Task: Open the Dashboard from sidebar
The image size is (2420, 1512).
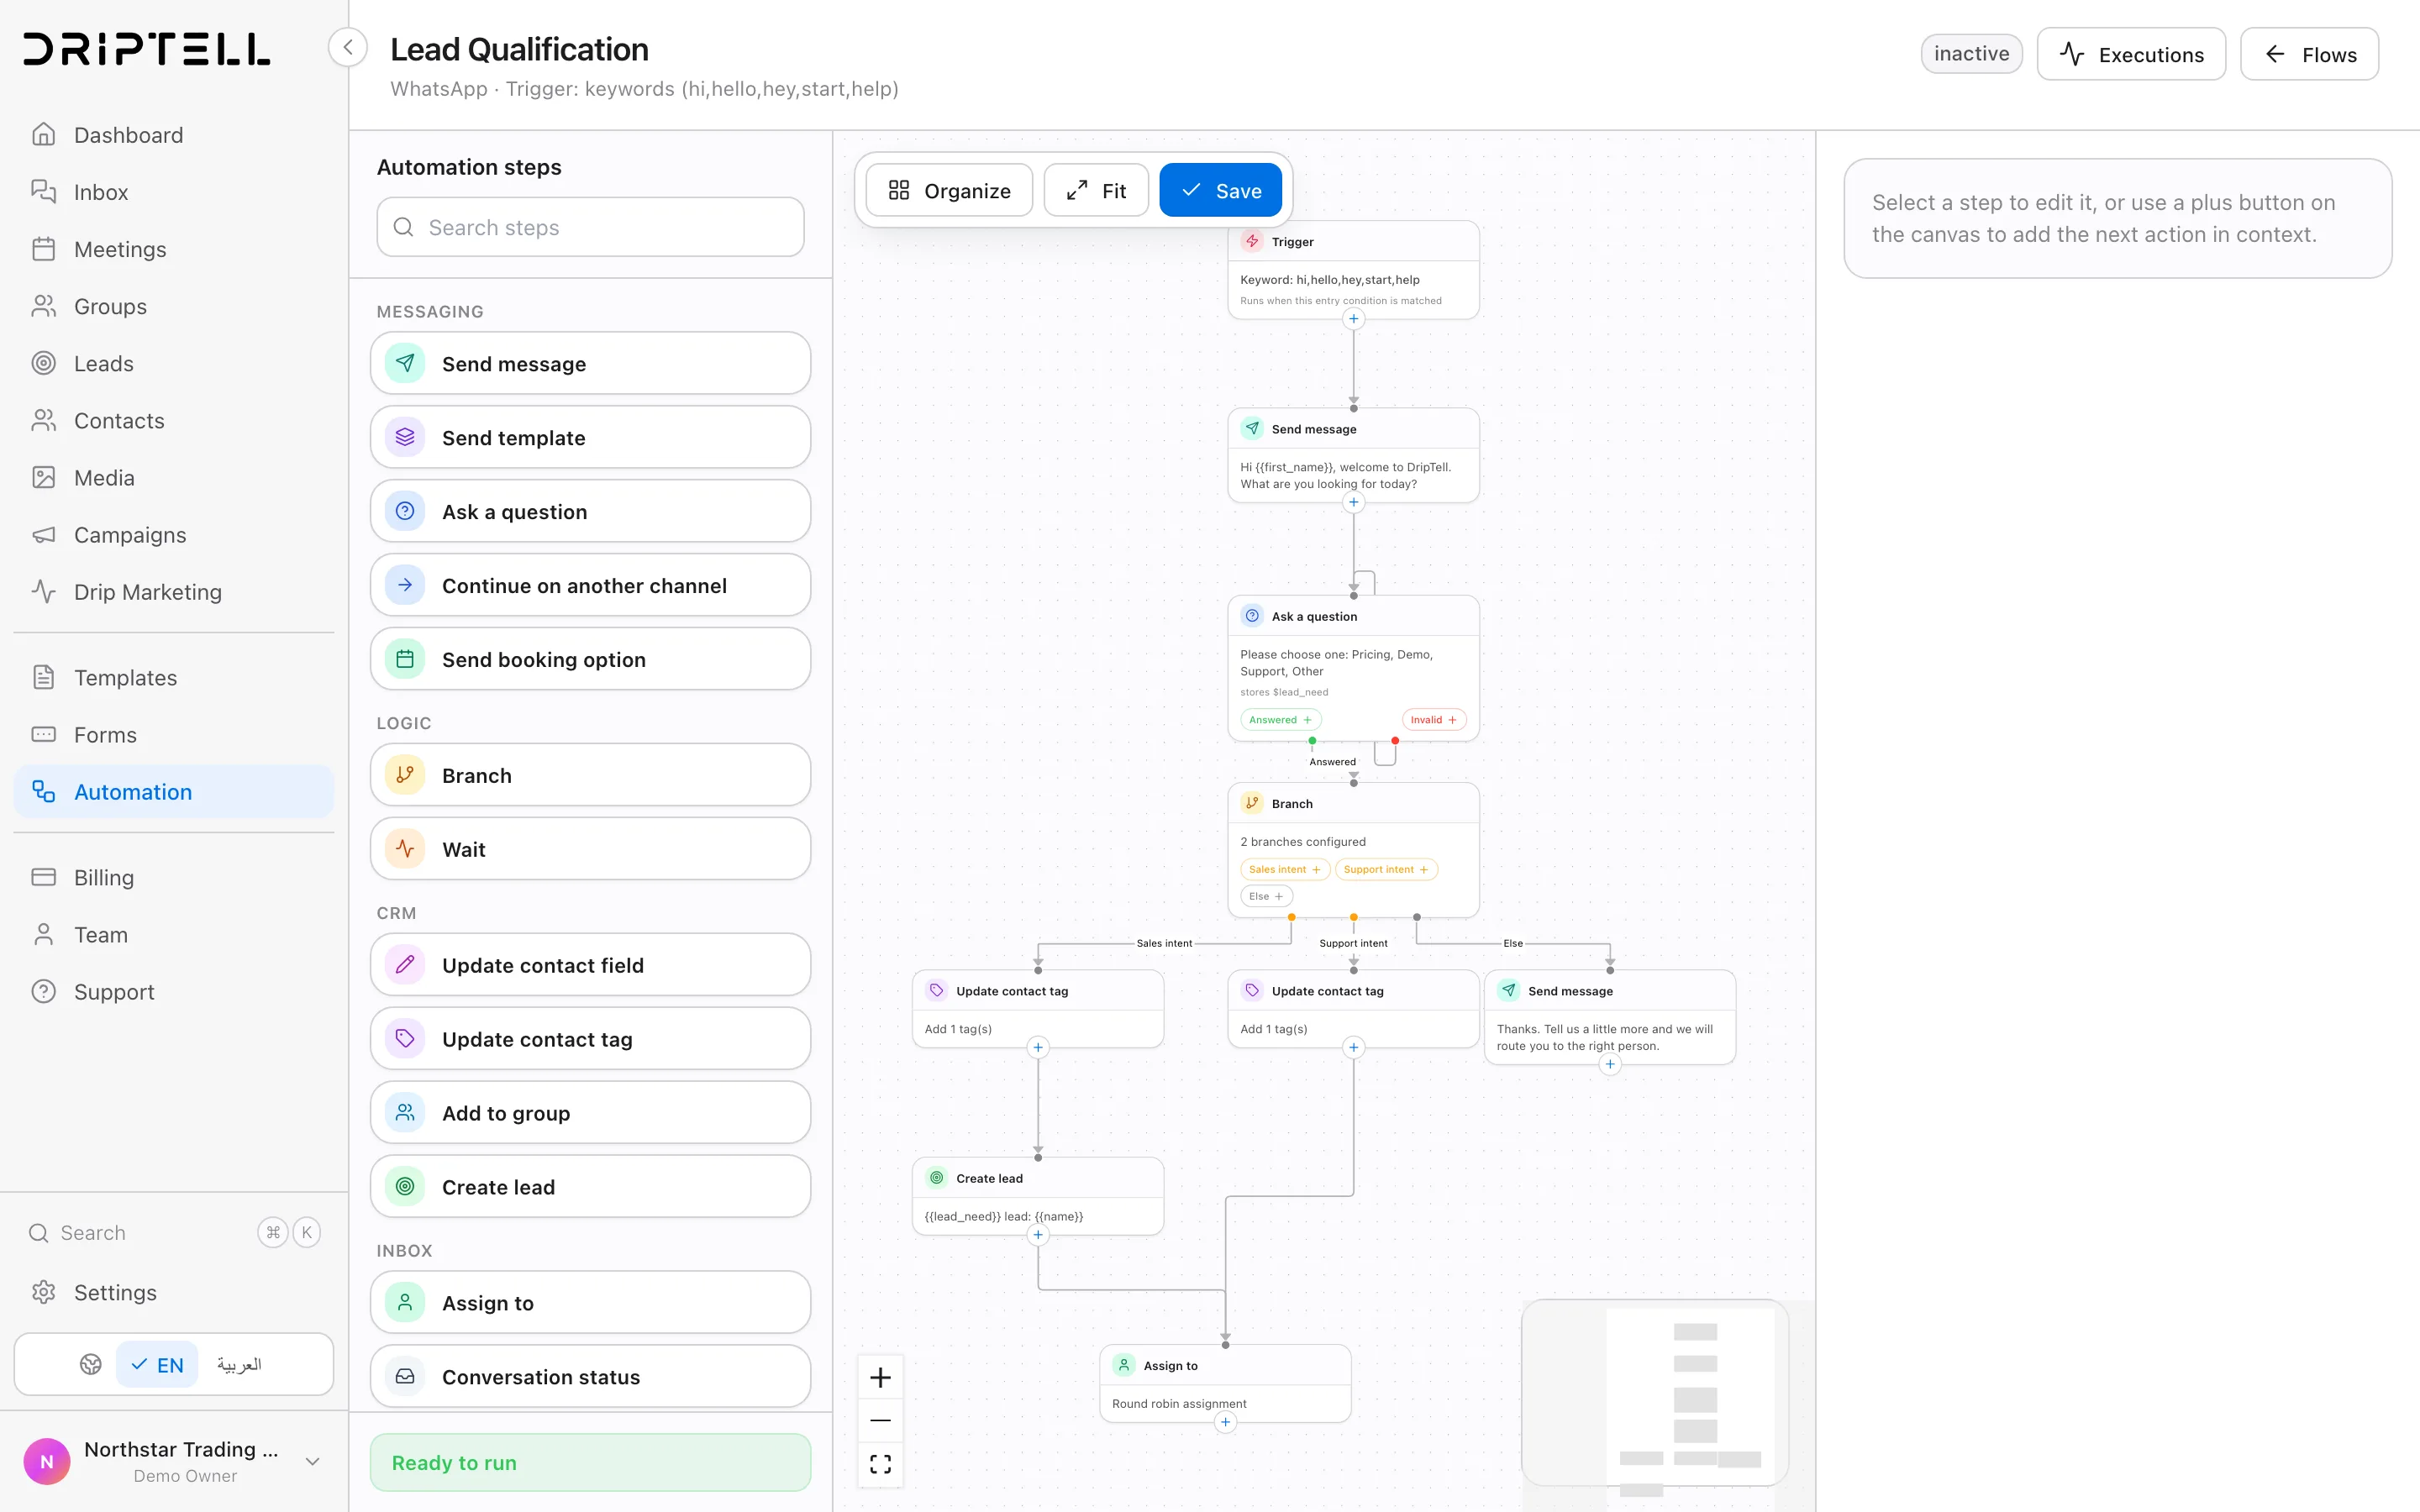Action: point(173,135)
